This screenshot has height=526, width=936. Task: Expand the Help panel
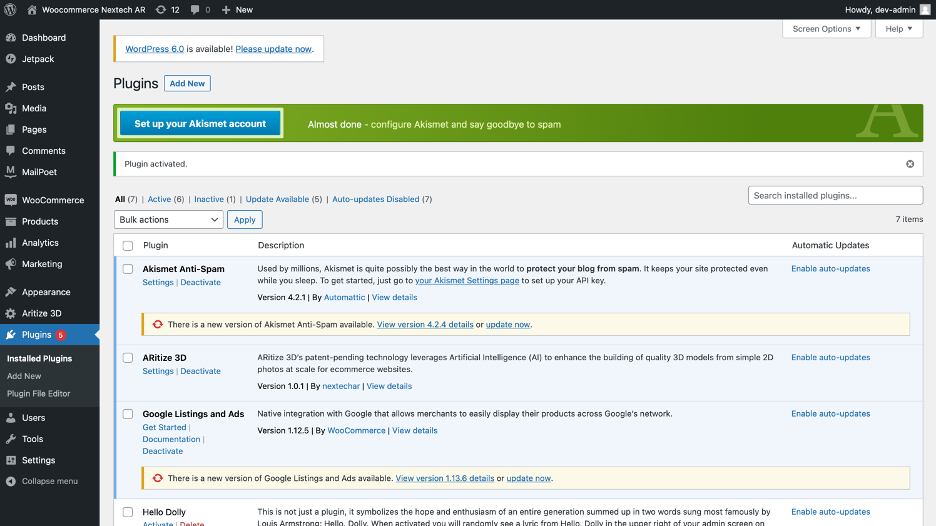pos(898,29)
